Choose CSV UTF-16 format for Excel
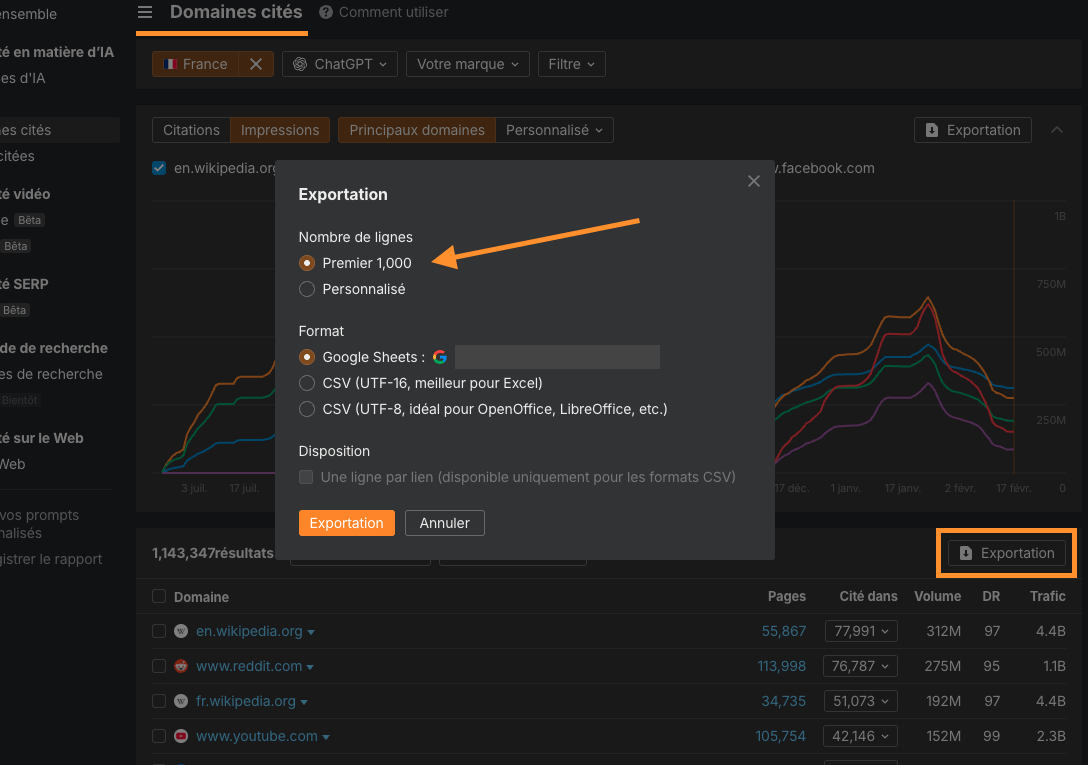Image resolution: width=1088 pixels, height=765 pixels. [307, 383]
